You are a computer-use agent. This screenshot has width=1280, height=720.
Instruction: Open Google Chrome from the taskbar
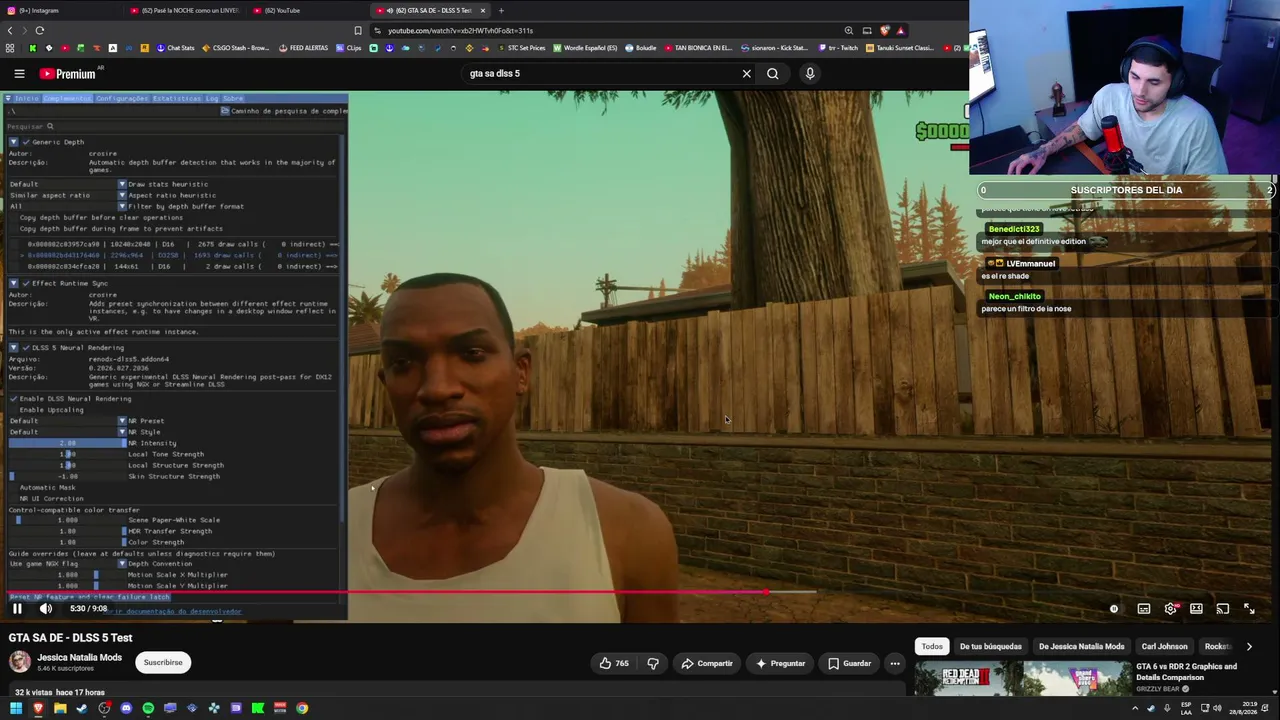click(302, 708)
